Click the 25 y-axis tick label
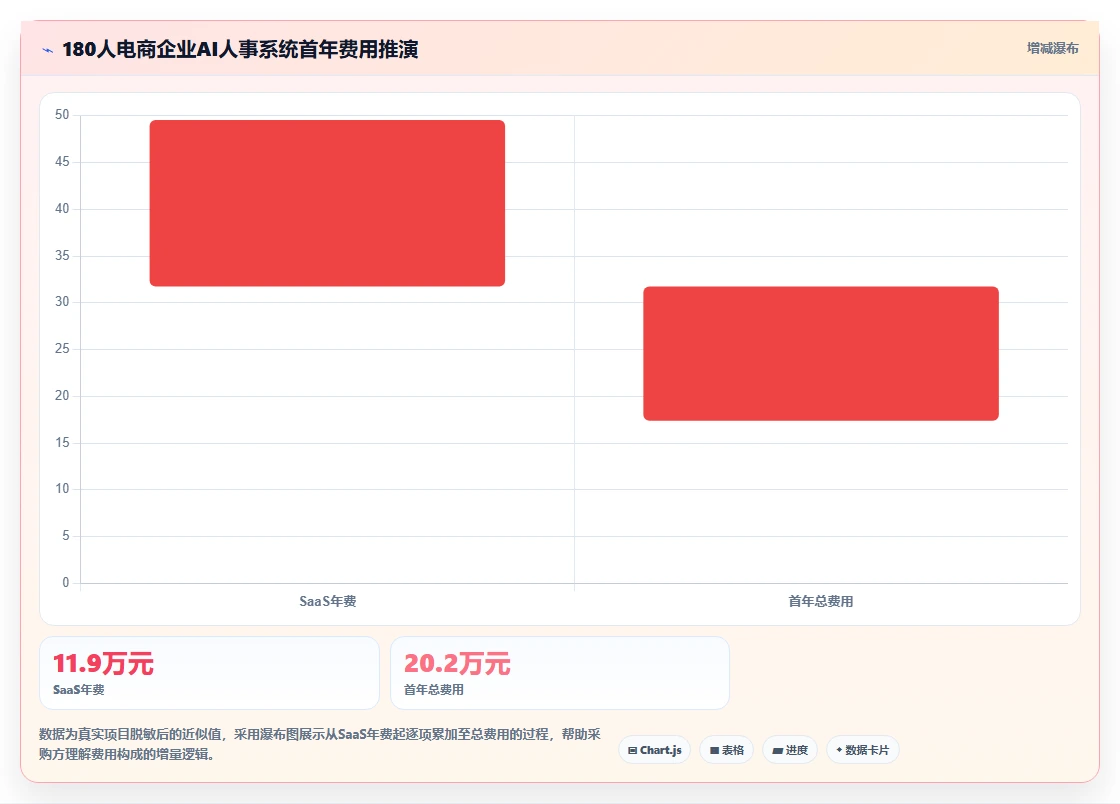This screenshot has width=1120, height=804. 62,348
